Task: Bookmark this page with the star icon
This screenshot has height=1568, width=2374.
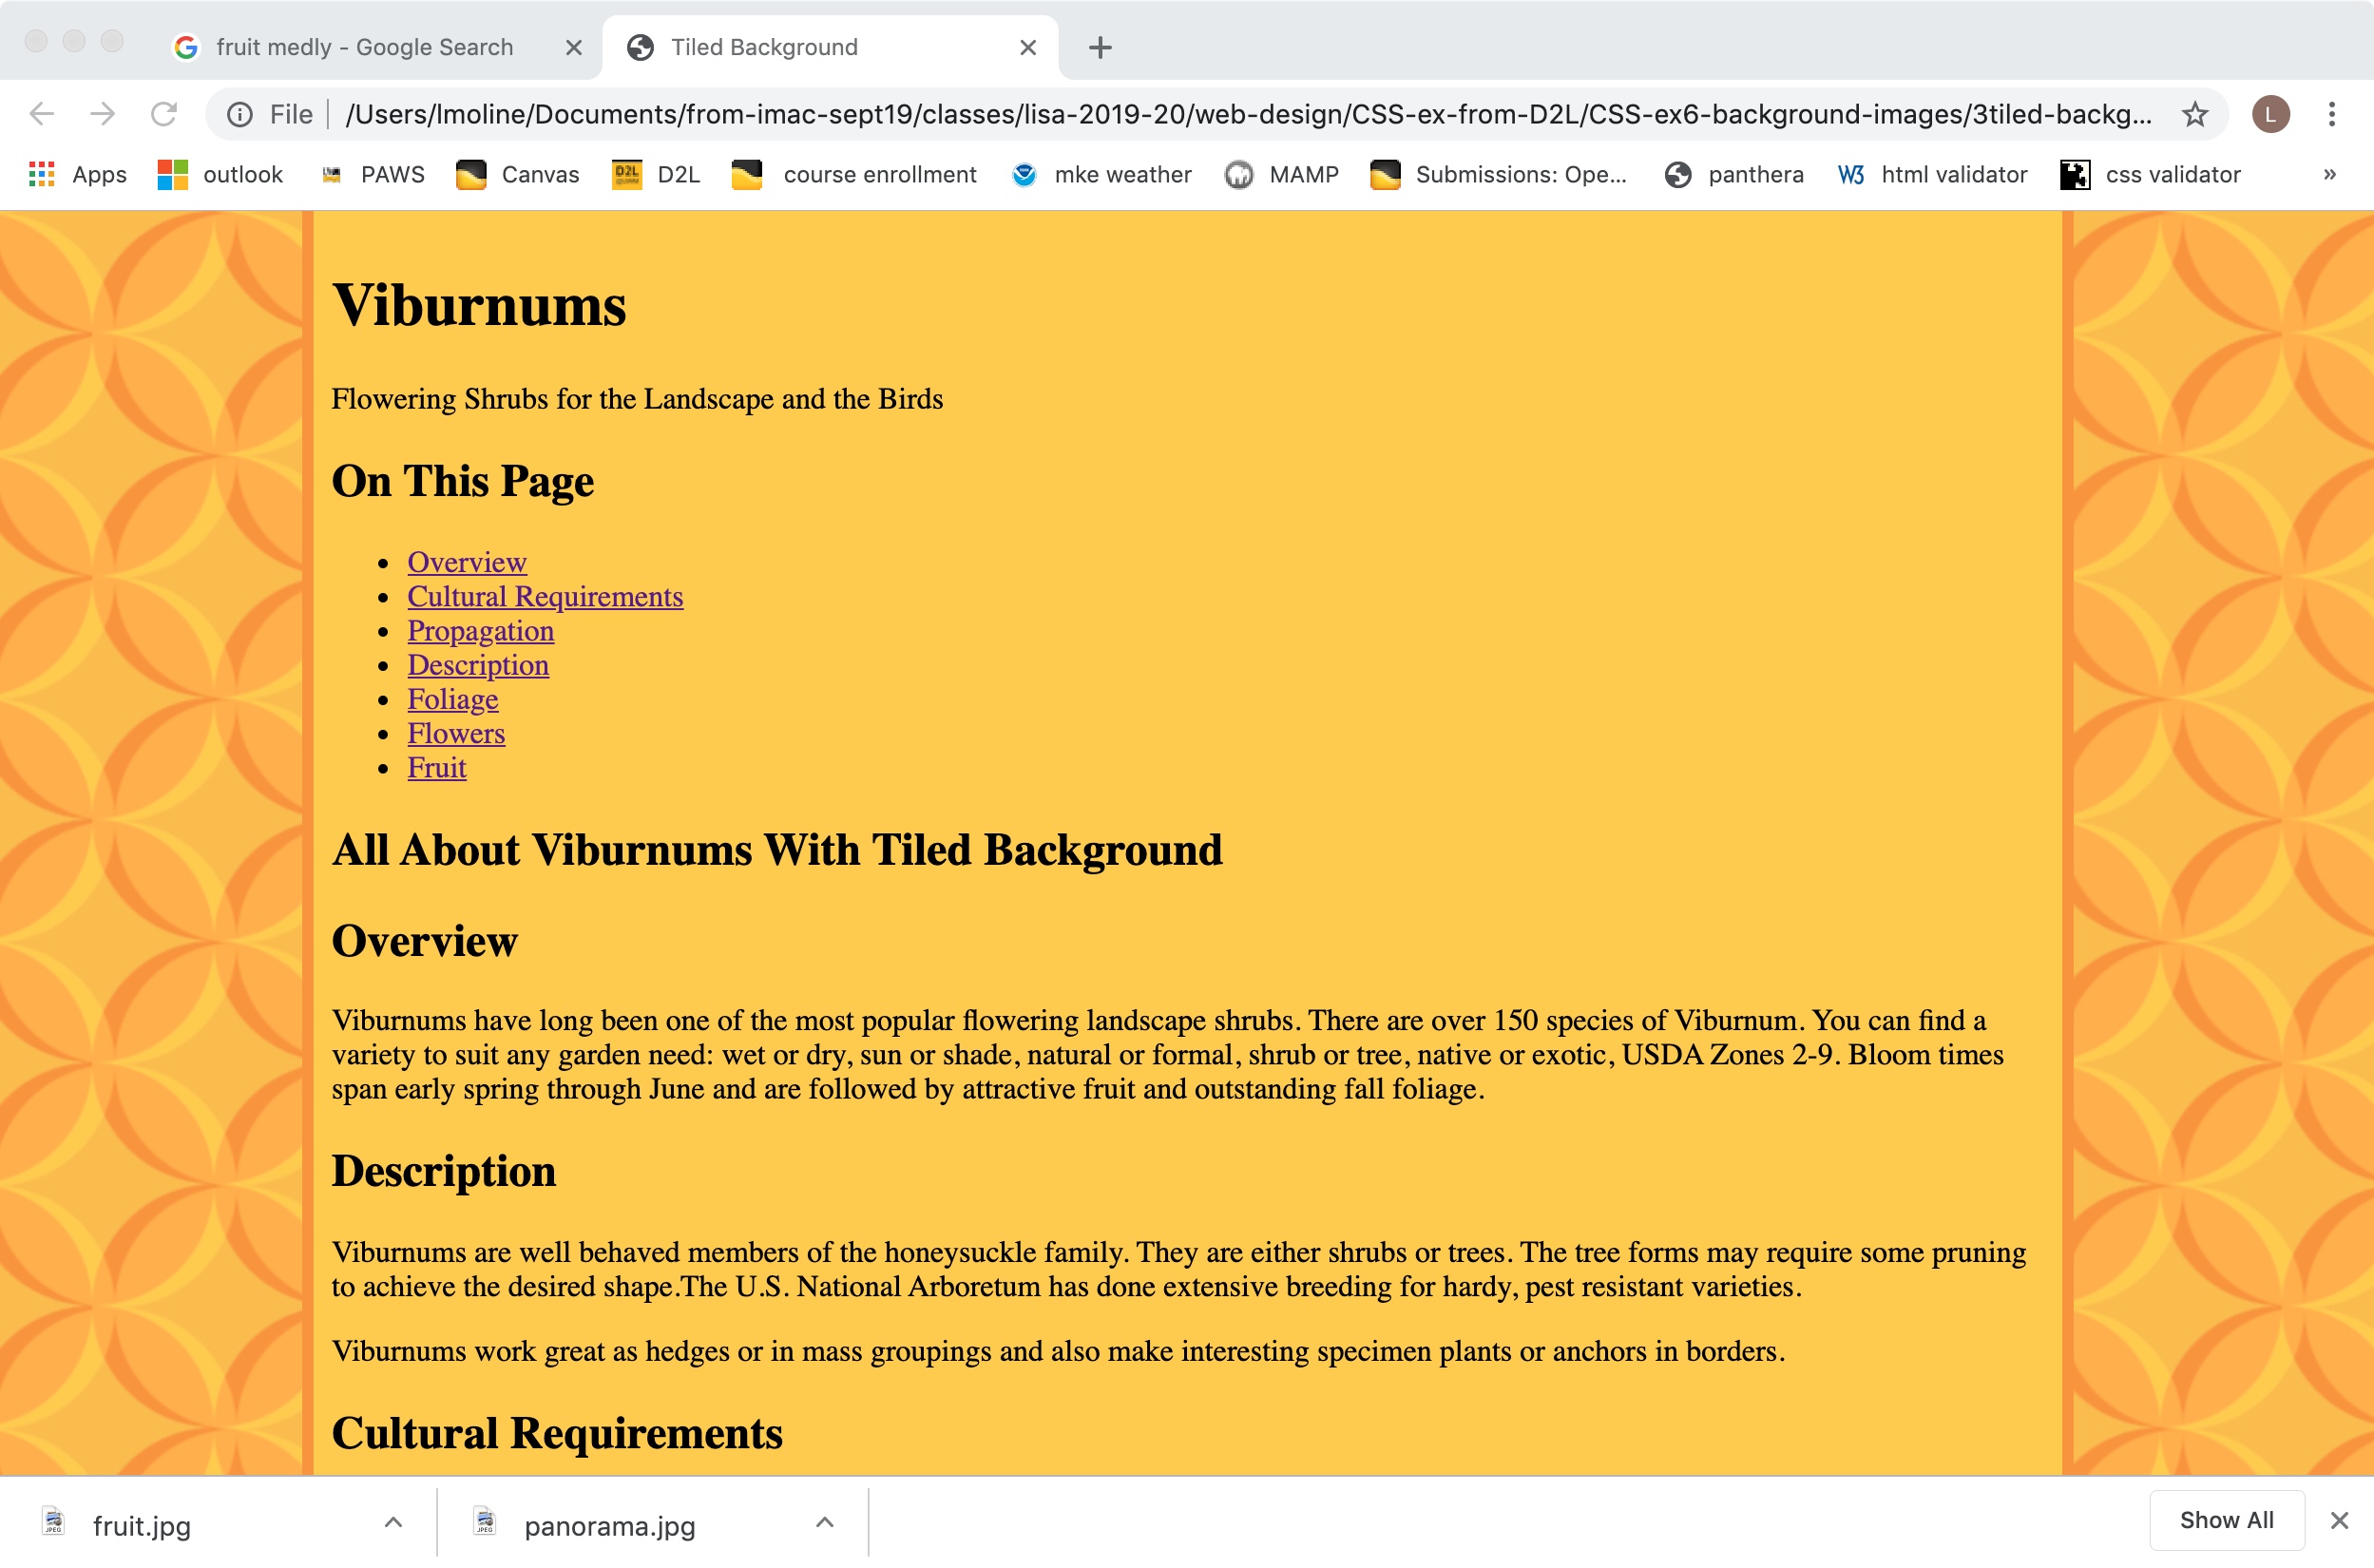Action: pyautogui.click(x=2194, y=114)
